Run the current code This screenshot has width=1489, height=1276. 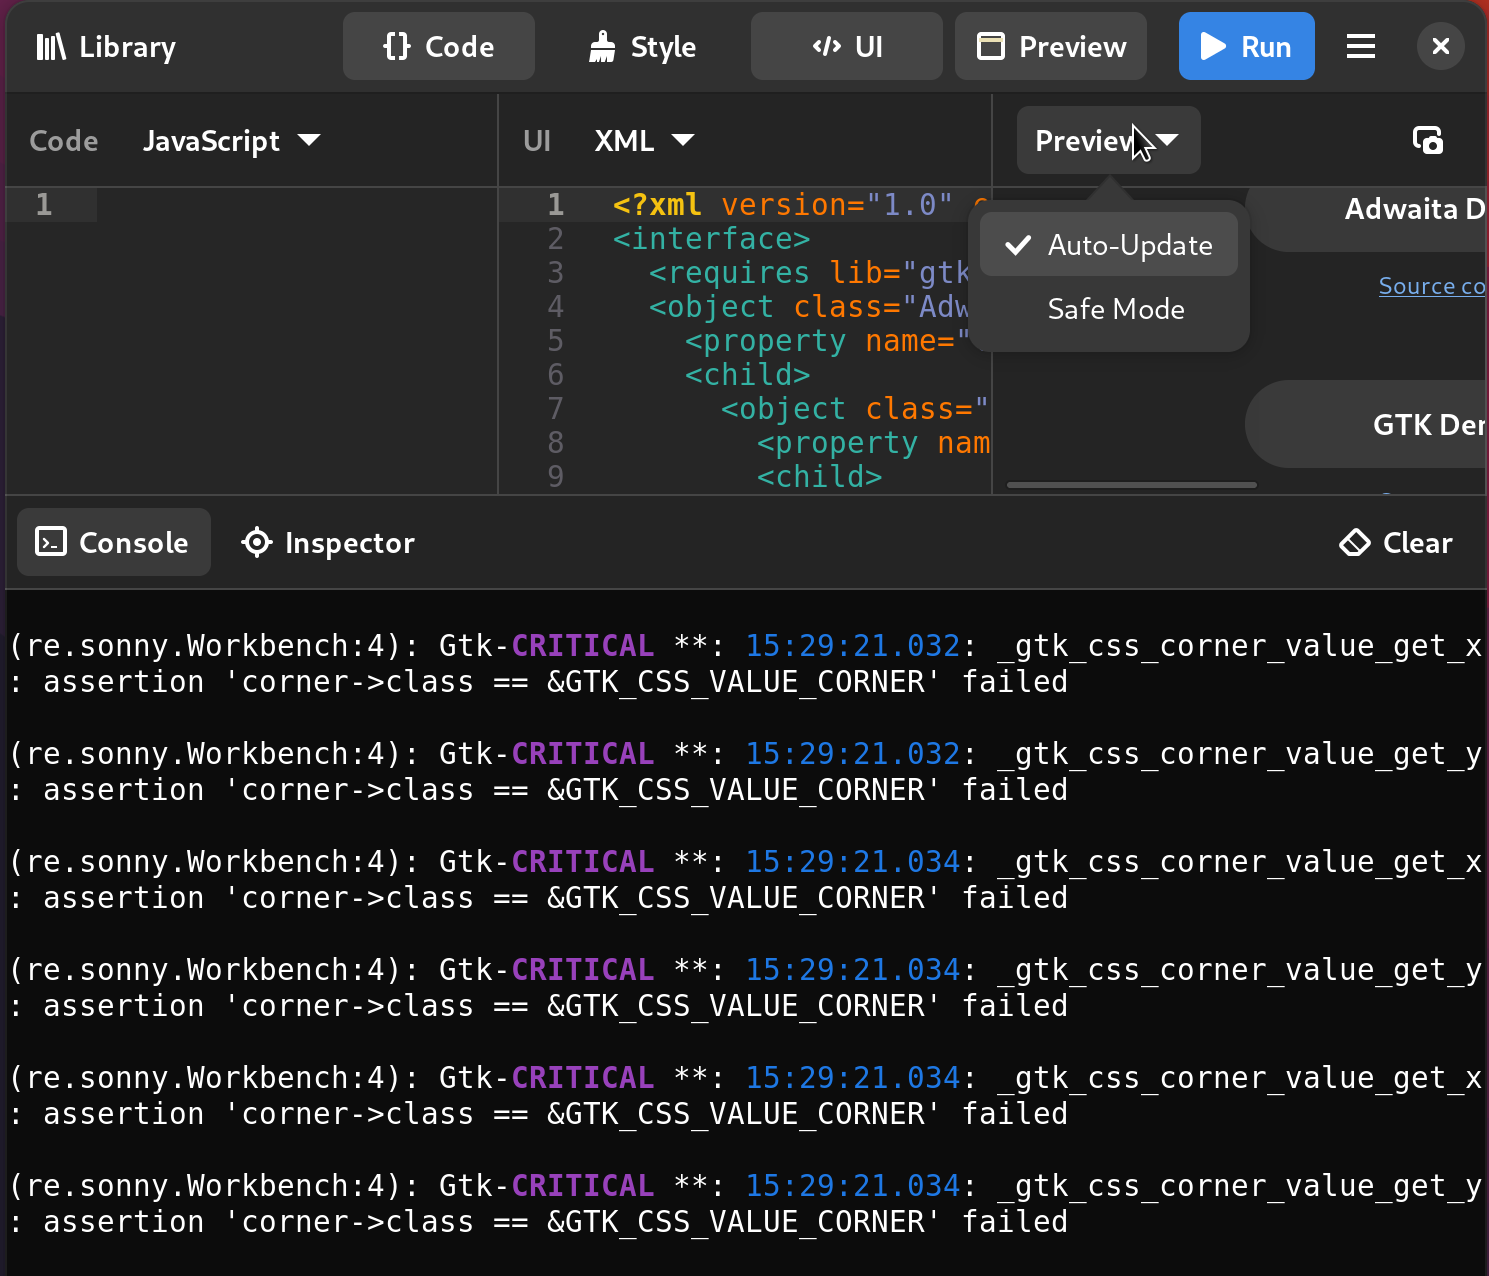click(x=1246, y=46)
